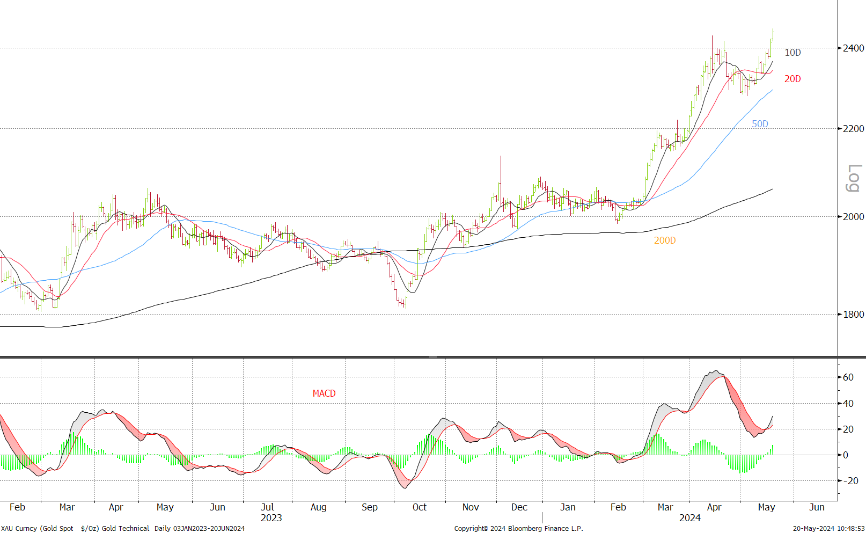
Task: Click the 2200 price axis value
Action: coord(853,128)
